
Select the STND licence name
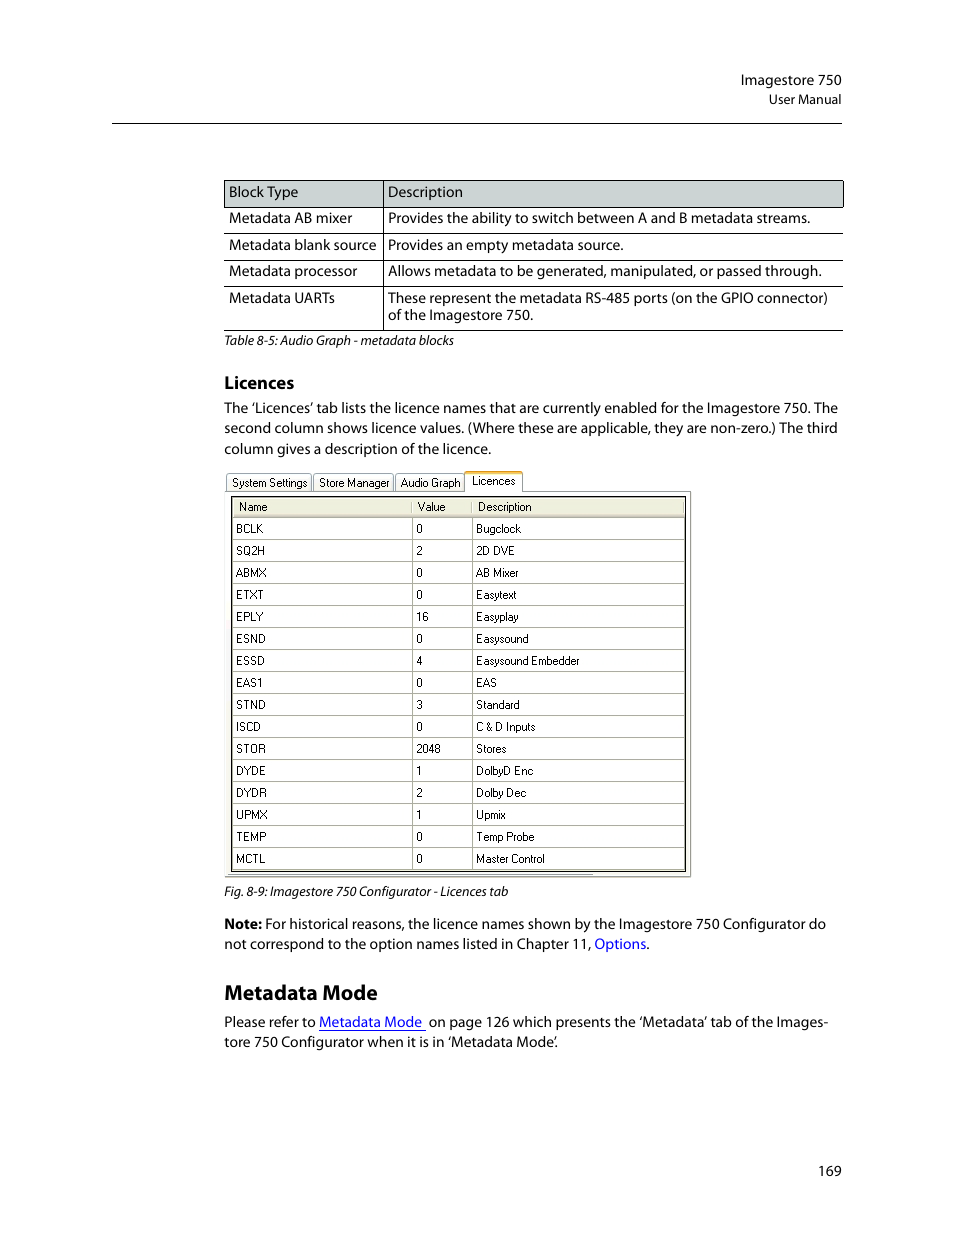(x=250, y=705)
